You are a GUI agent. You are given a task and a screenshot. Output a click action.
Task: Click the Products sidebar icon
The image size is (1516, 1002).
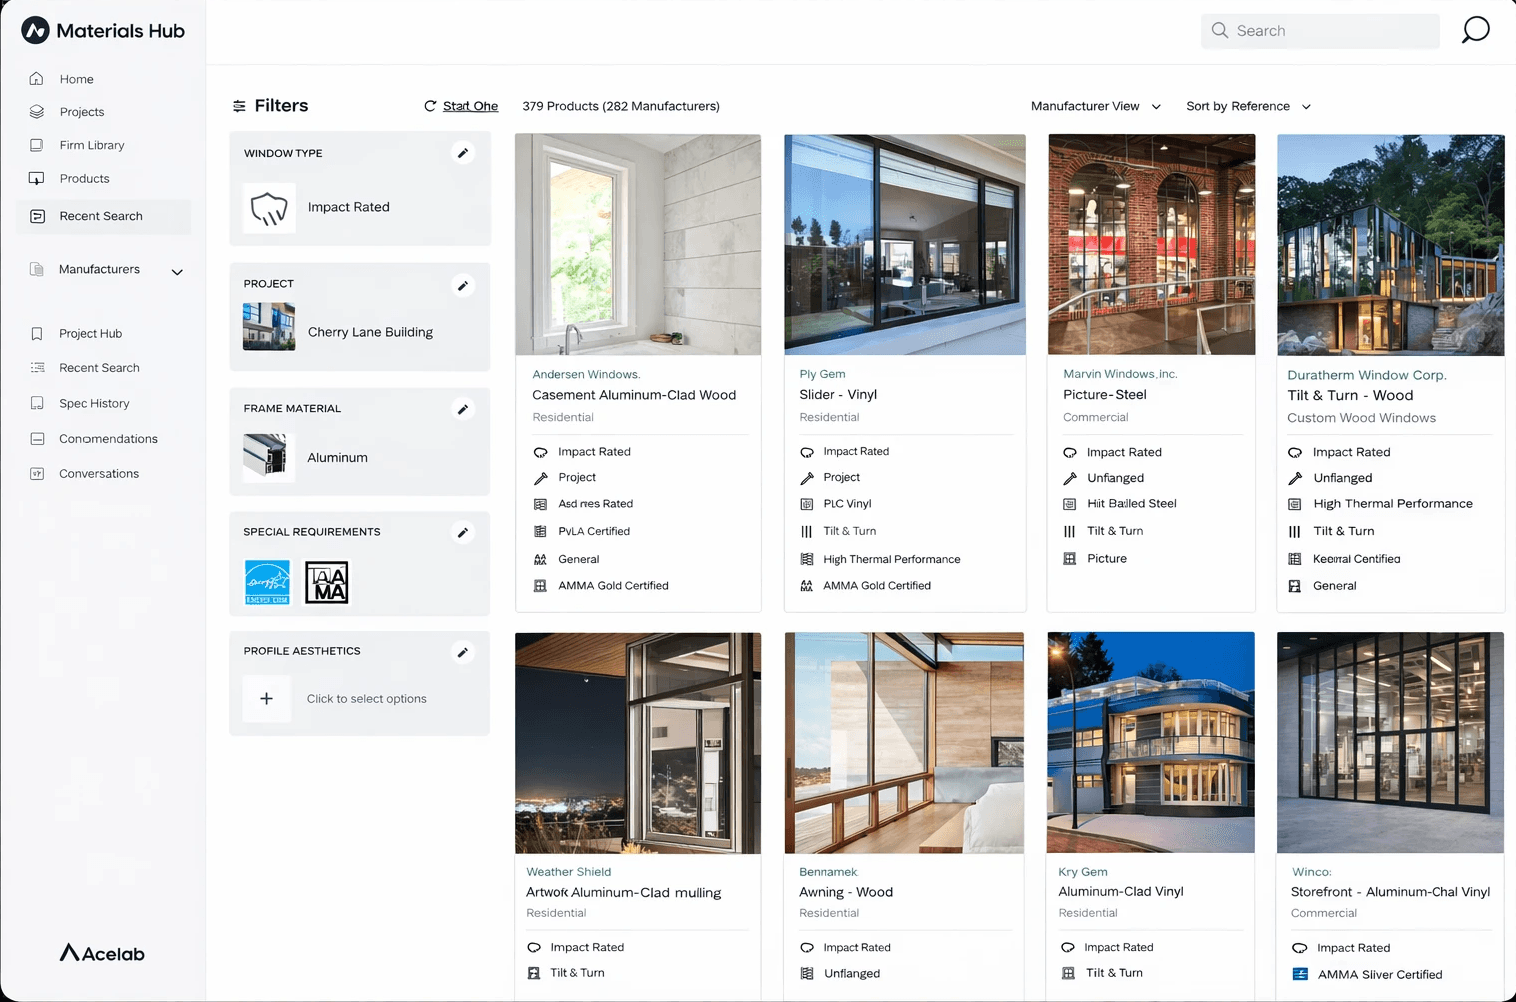click(x=37, y=179)
